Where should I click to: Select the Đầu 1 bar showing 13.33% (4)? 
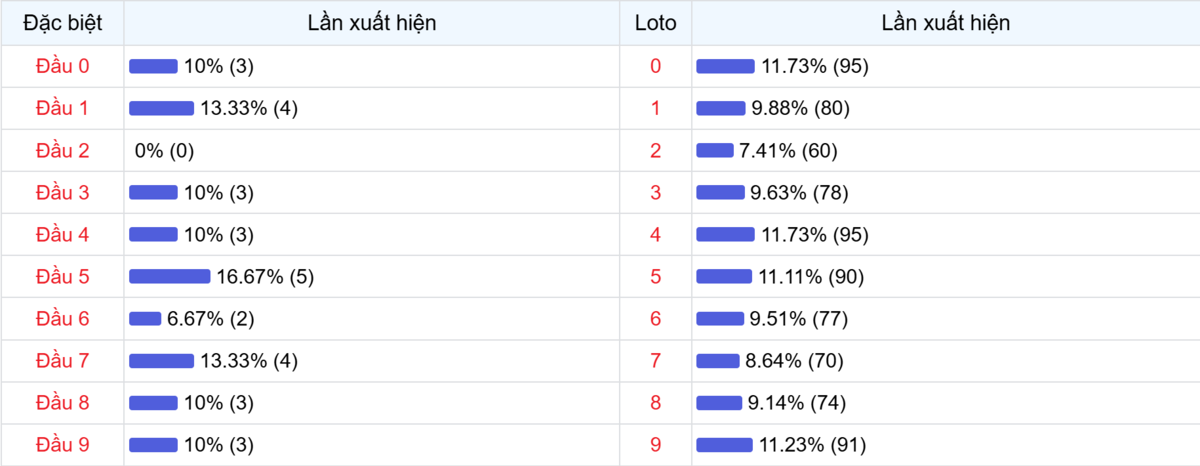(x=161, y=108)
